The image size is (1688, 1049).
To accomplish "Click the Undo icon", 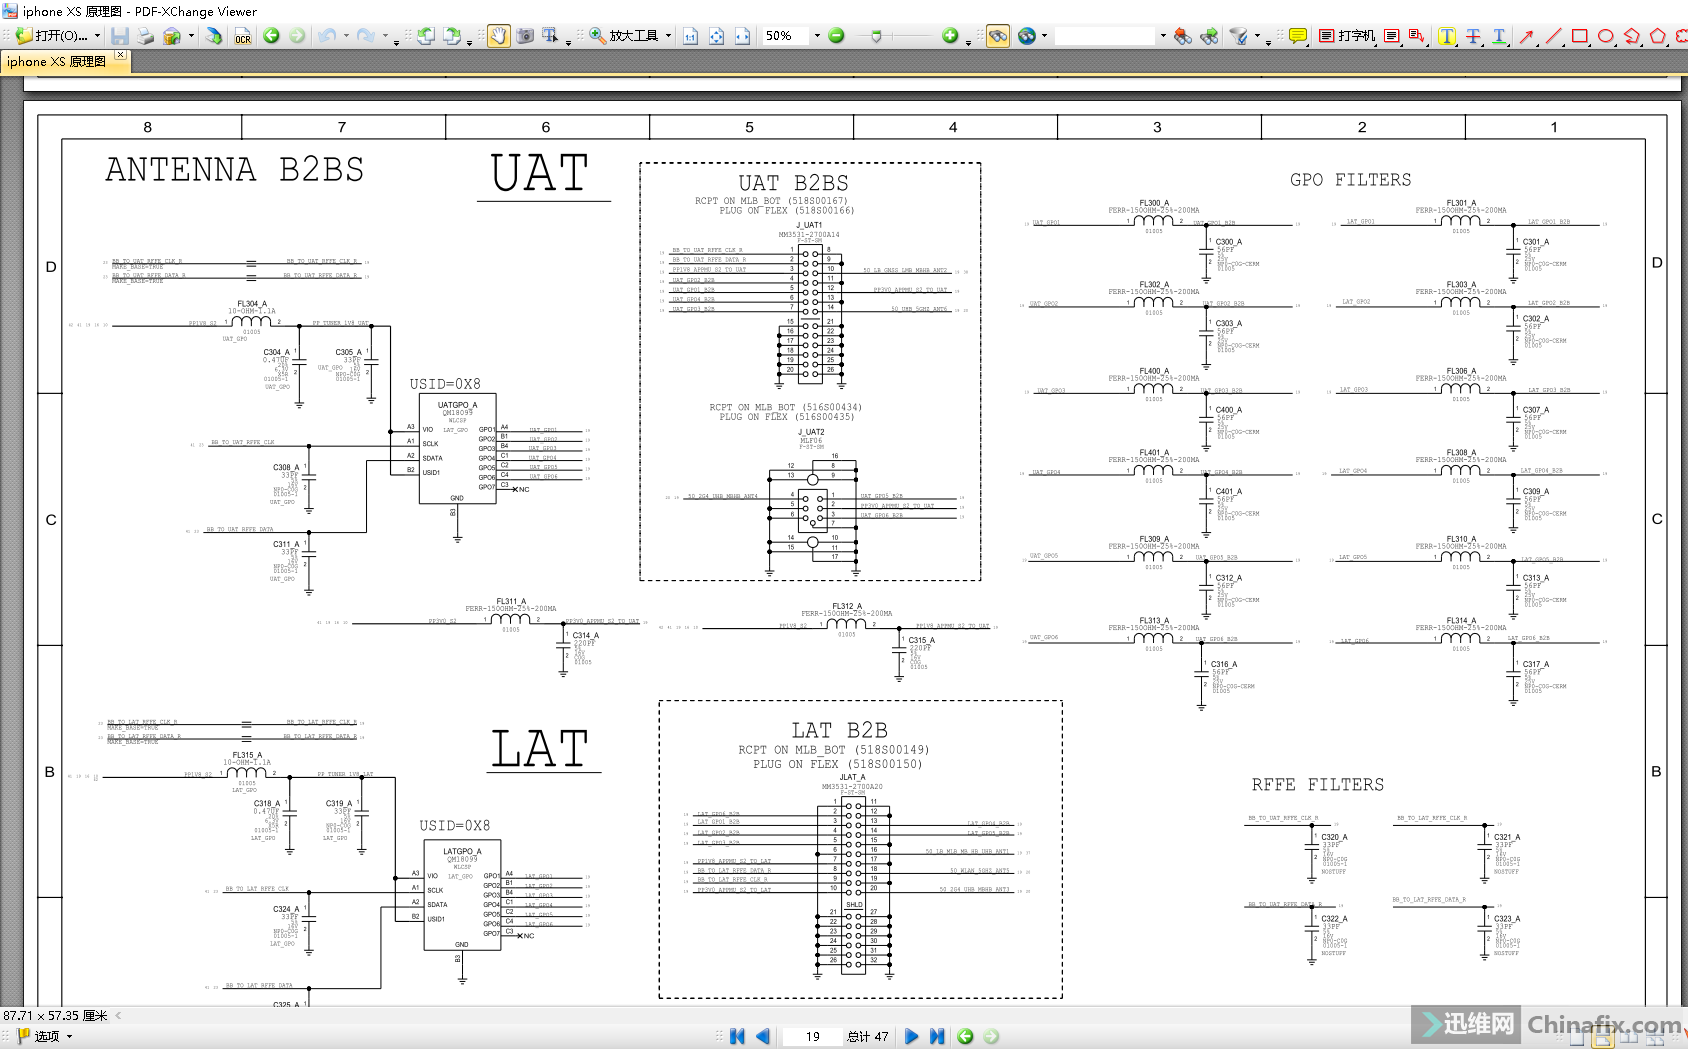I will (327, 36).
